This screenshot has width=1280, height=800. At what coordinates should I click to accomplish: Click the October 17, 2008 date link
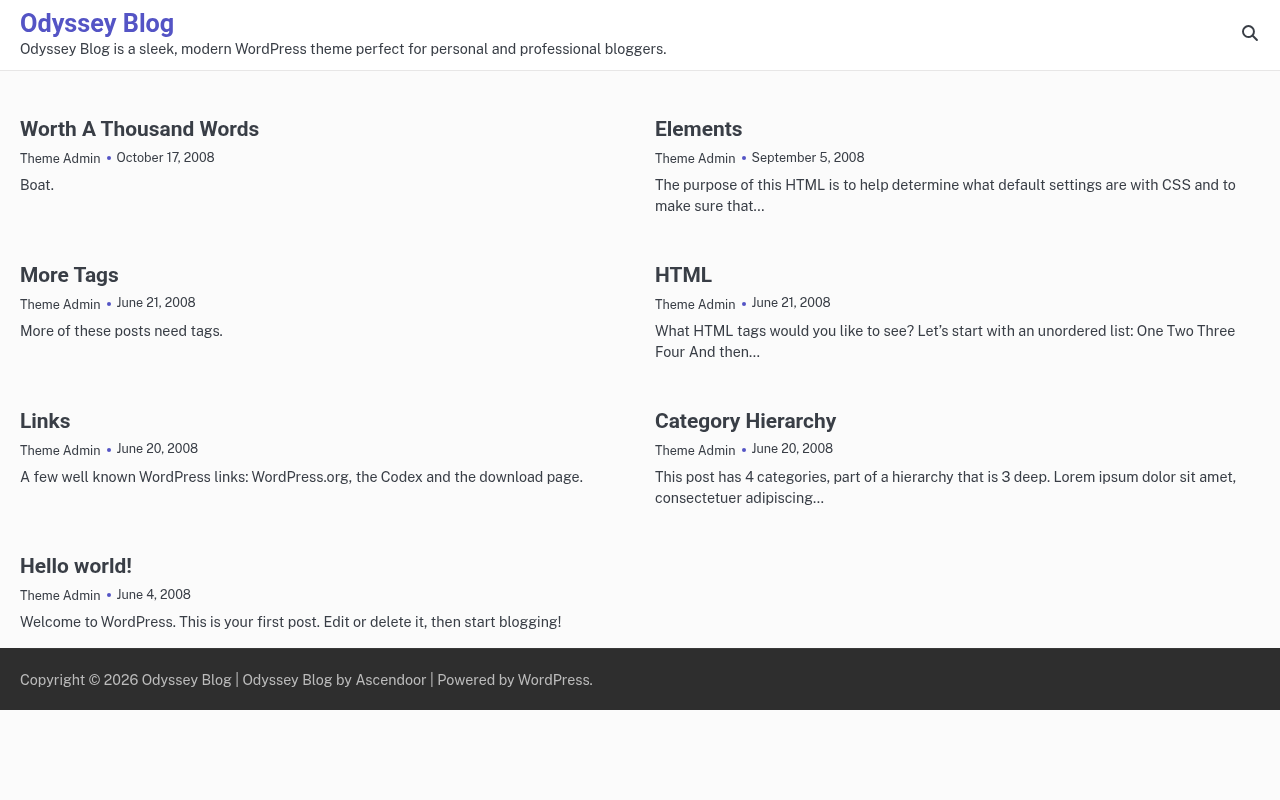tap(165, 158)
